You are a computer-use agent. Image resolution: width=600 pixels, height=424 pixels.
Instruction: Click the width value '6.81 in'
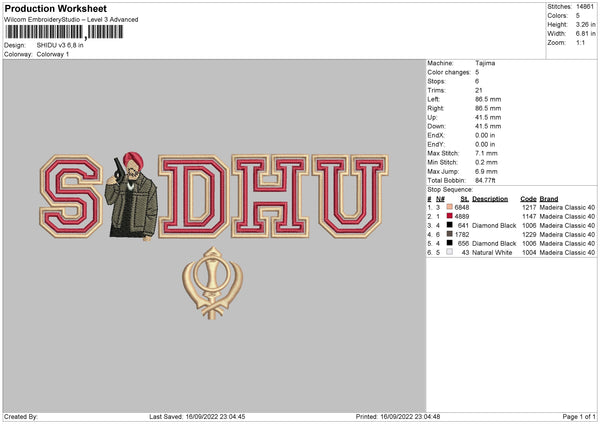click(585, 34)
